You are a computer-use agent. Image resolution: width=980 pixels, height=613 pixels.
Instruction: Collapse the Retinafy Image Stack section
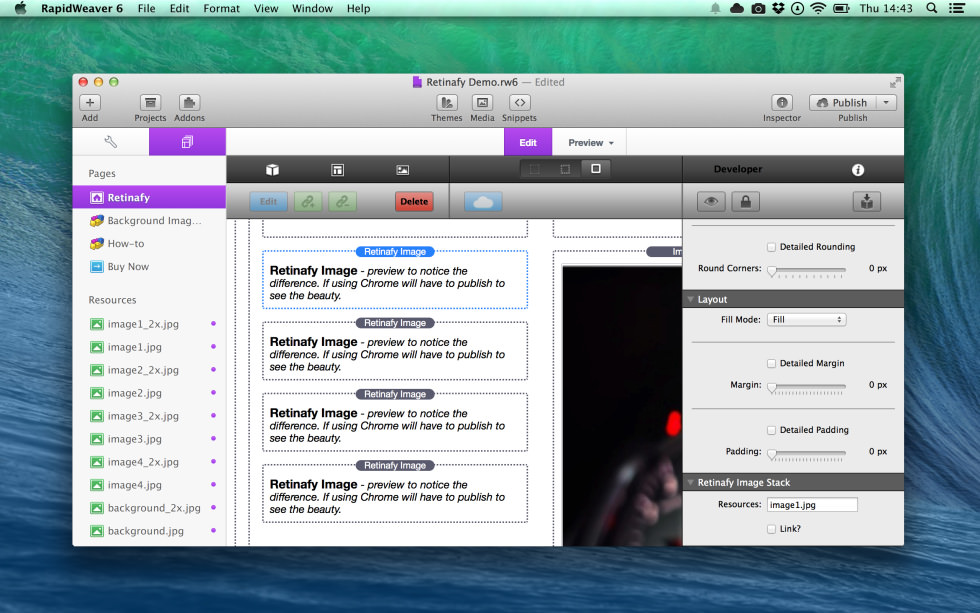click(x=691, y=482)
